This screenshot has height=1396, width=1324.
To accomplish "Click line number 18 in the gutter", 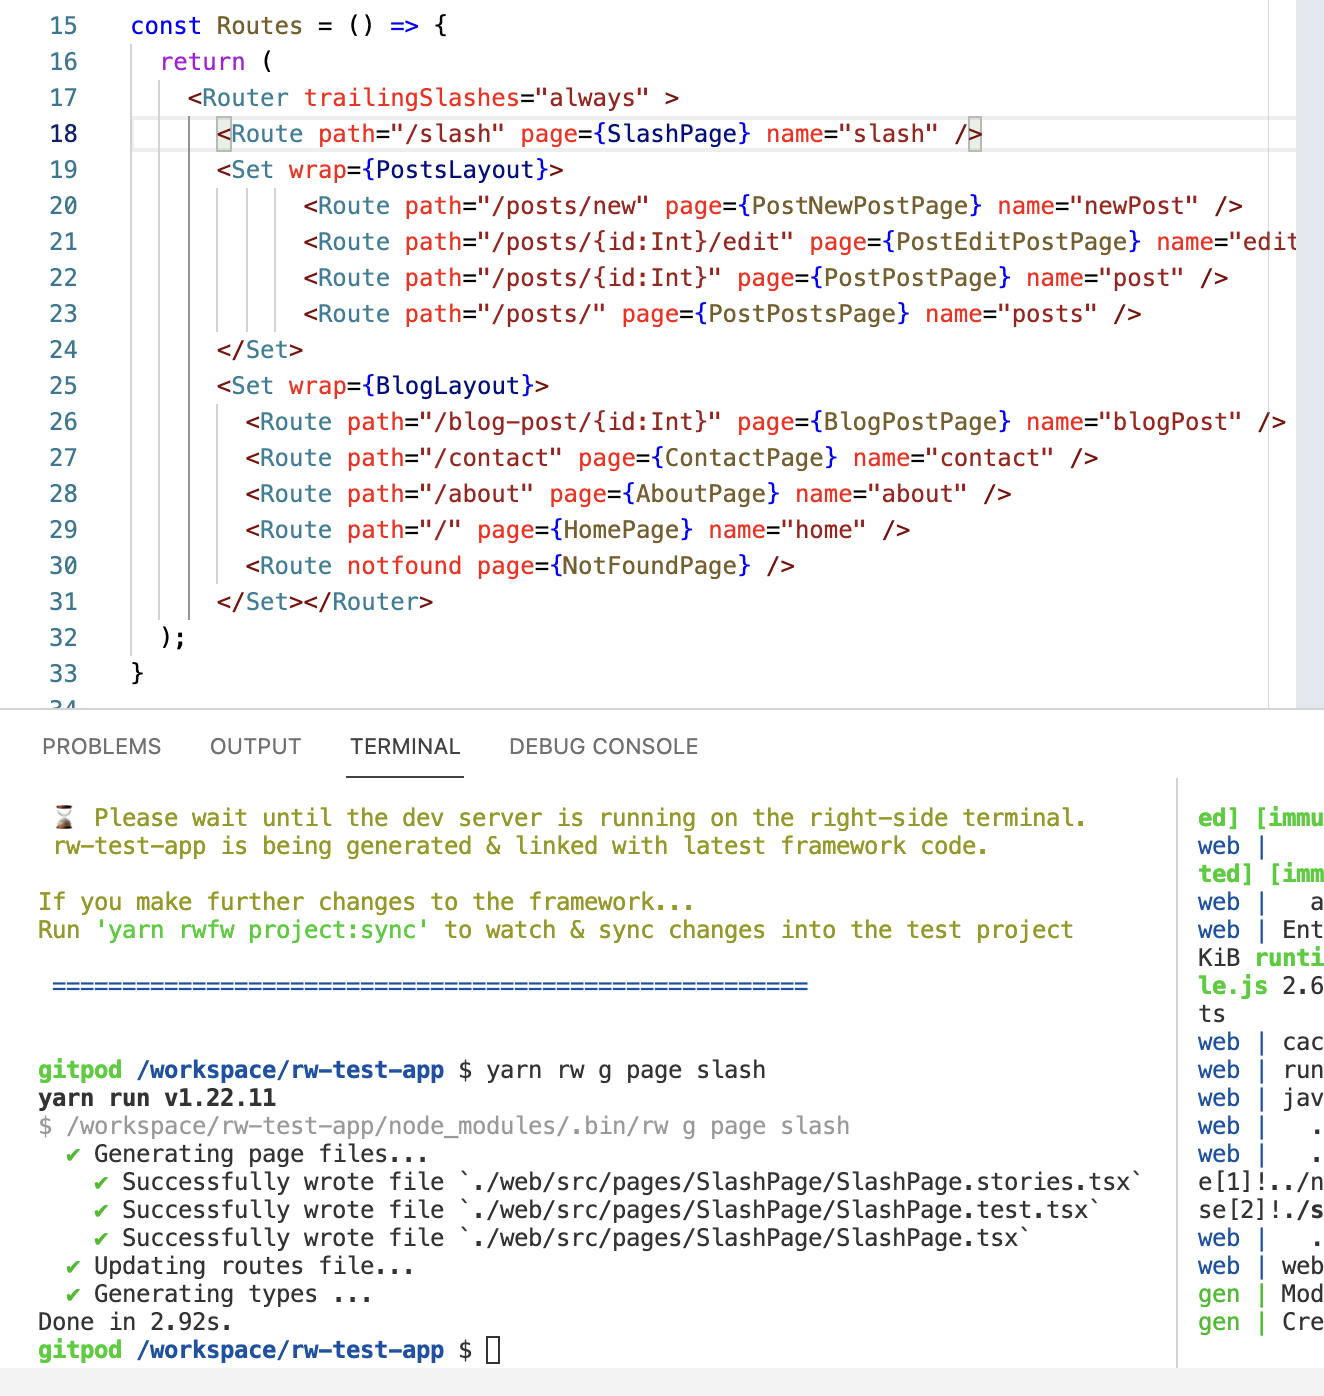I will pos(63,133).
